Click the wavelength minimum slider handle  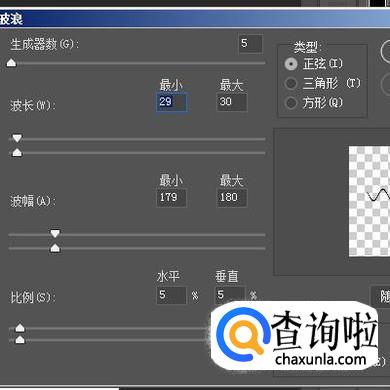(x=17, y=138)
